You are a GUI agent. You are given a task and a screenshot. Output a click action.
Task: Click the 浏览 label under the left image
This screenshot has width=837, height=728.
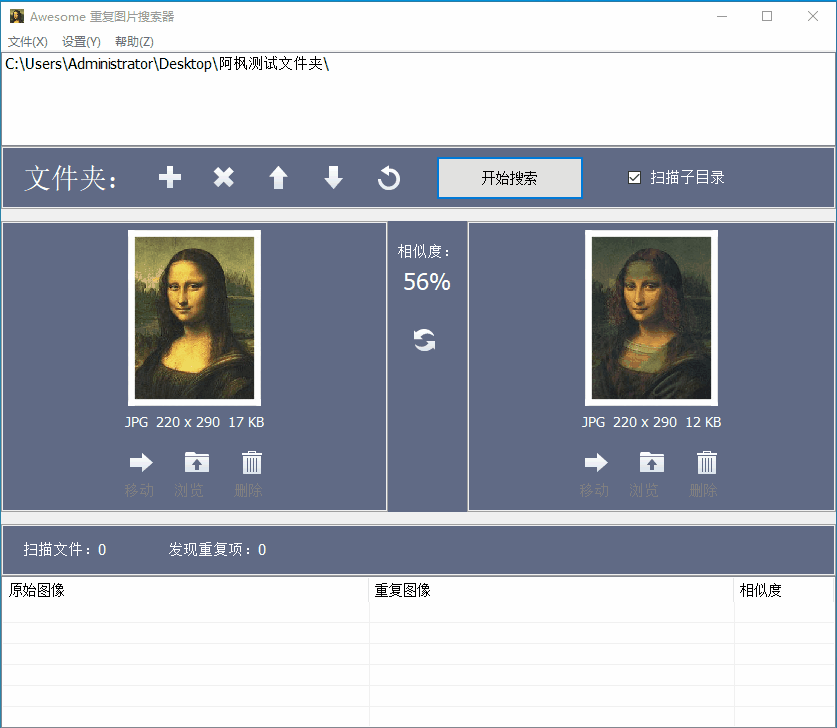[189, 490]
